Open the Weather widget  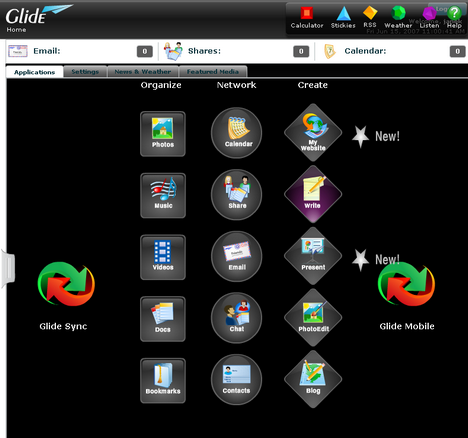[398, 18]
